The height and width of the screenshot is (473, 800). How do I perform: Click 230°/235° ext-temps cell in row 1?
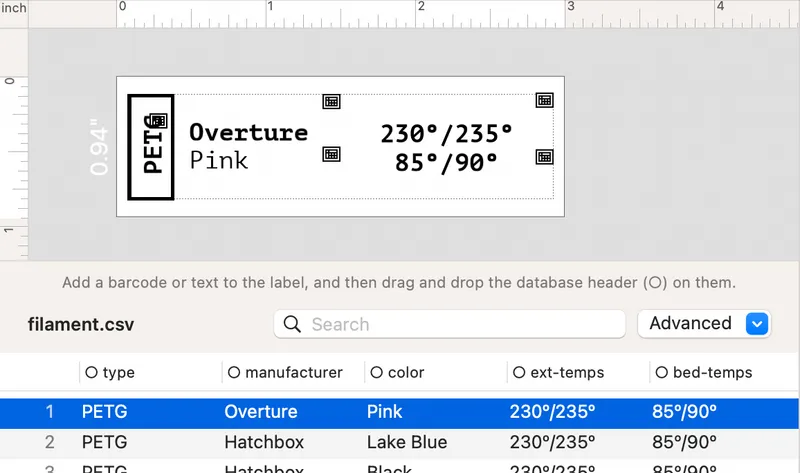pyautogui.click(x=553, y=412)
